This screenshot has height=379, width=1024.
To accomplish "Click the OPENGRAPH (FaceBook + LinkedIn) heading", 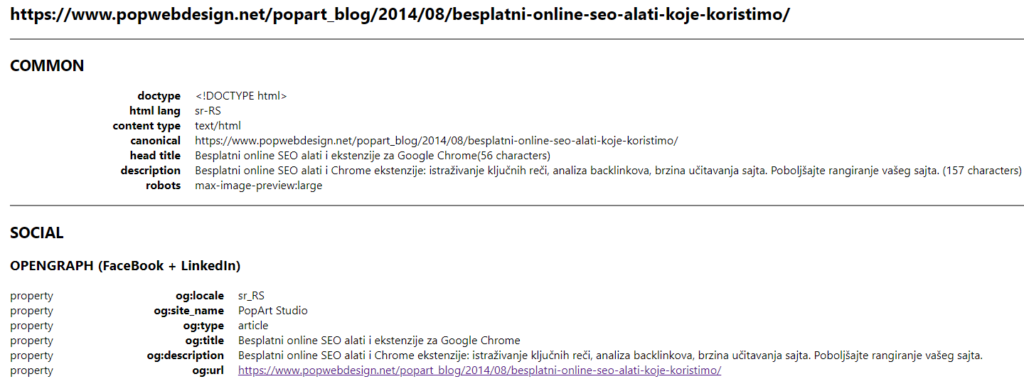I will tap(125, 266).
